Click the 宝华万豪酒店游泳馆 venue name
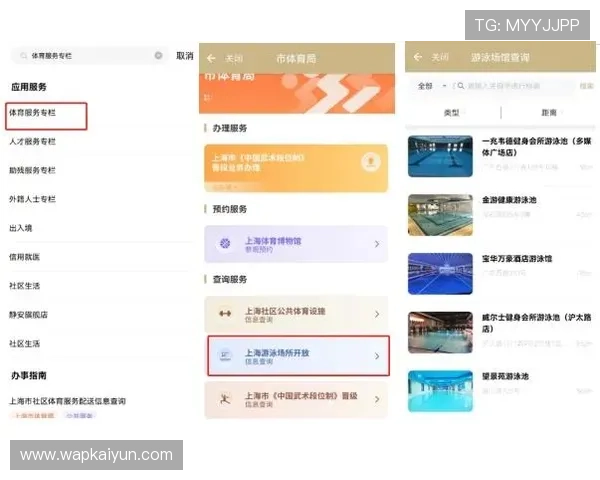Image resolution: width=600 pixels, height=480 pixels. 517,259
